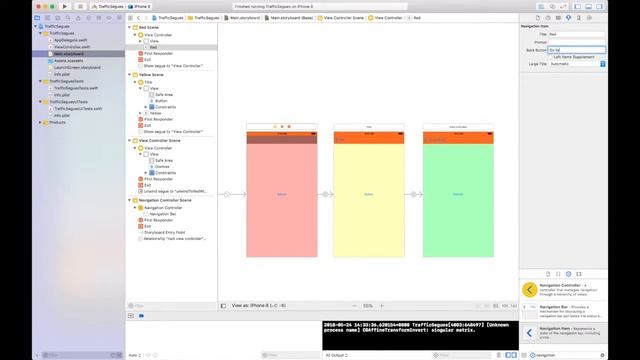Select LaunchScreen.storyboard in the navigator
This screenshot has height=360, width=640.
pos(77,67)
